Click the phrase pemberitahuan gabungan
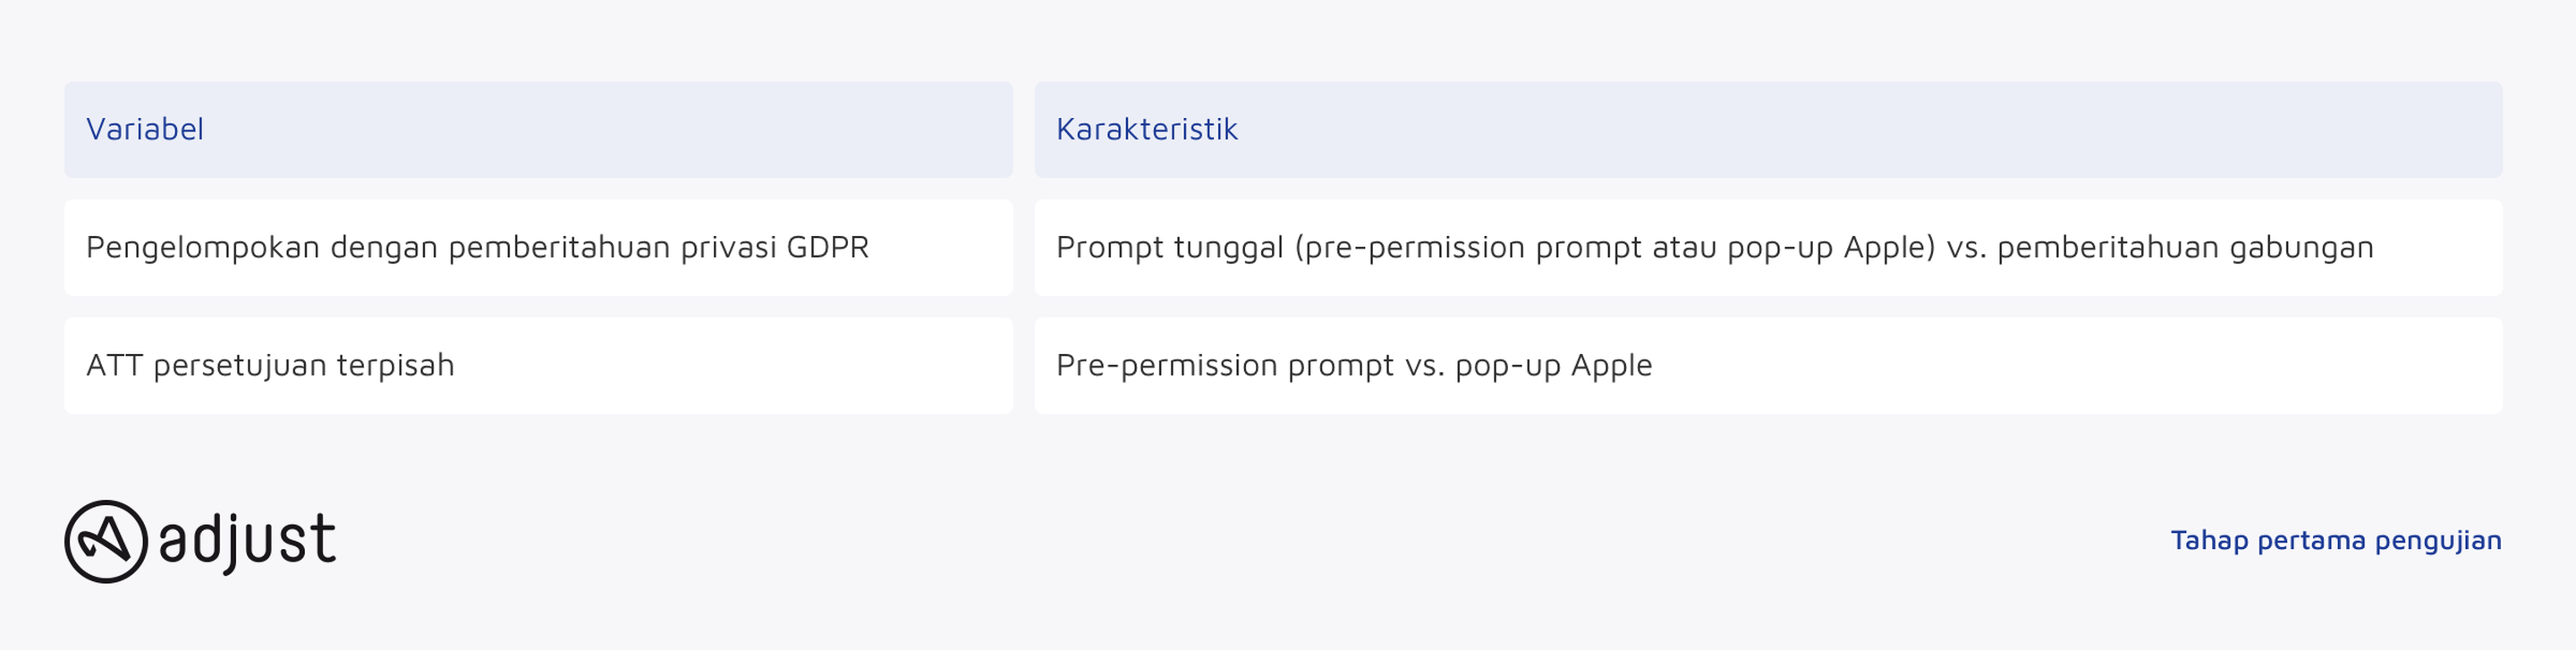2576x650 pixels. pos(2185,248)
